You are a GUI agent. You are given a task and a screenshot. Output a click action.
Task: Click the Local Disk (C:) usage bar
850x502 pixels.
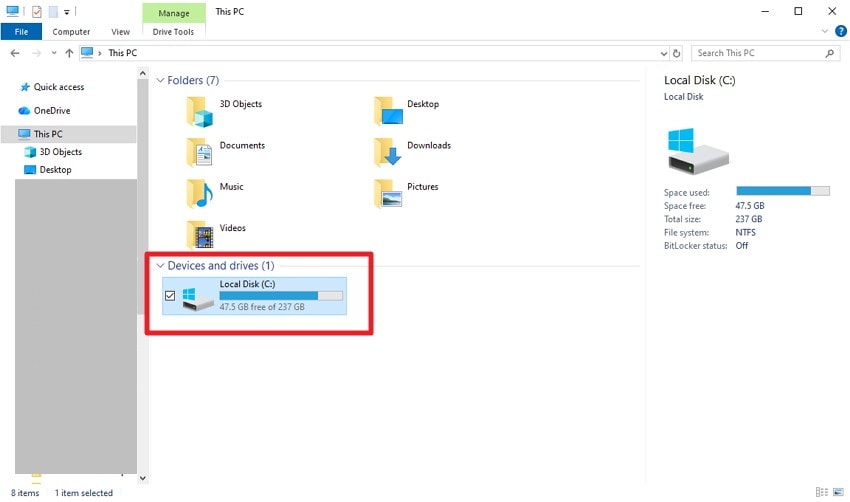tap(281, 295)
